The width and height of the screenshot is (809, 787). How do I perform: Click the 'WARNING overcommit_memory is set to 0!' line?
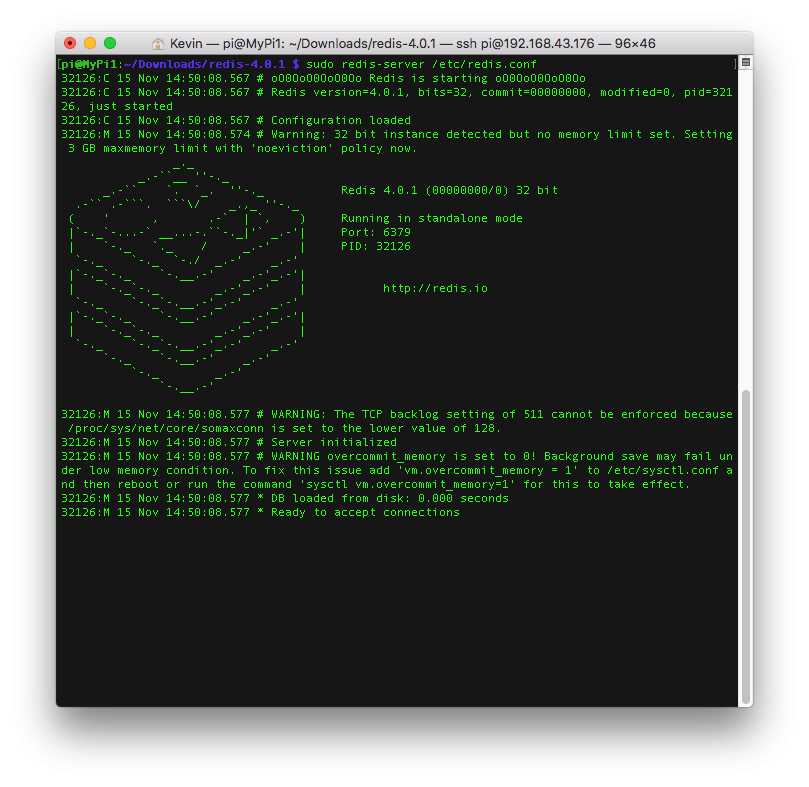pos(397,456)
